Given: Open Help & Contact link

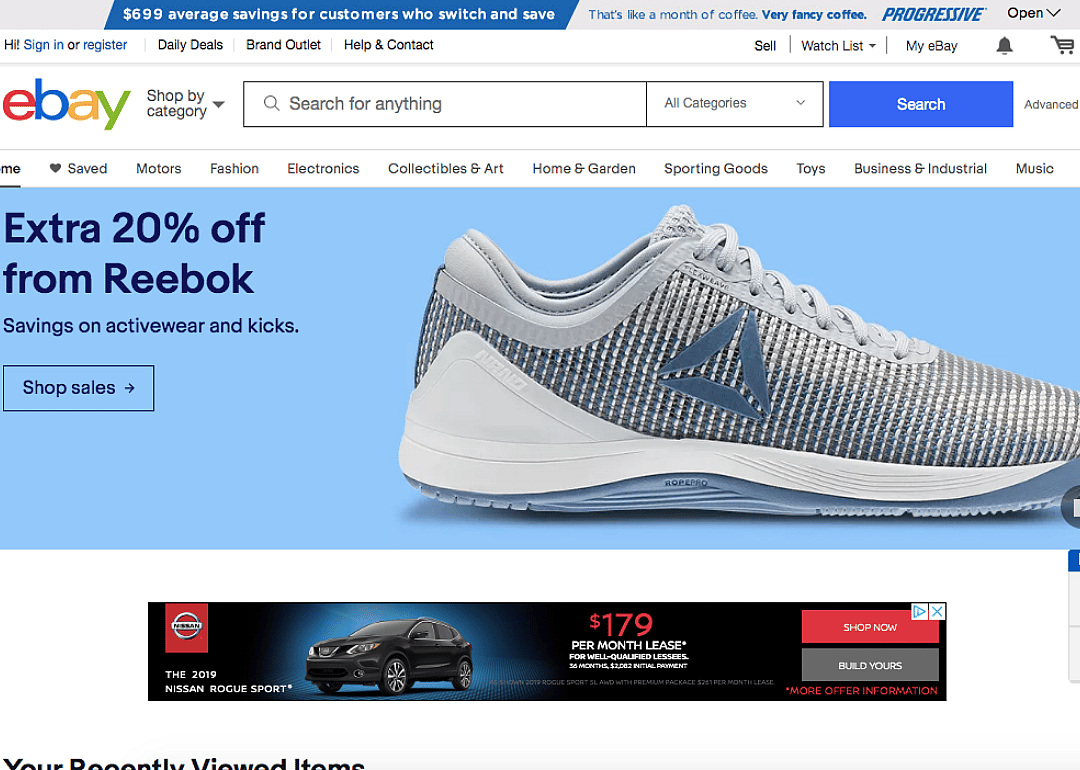Looking at the screenshot, I should tap(388, 45).
